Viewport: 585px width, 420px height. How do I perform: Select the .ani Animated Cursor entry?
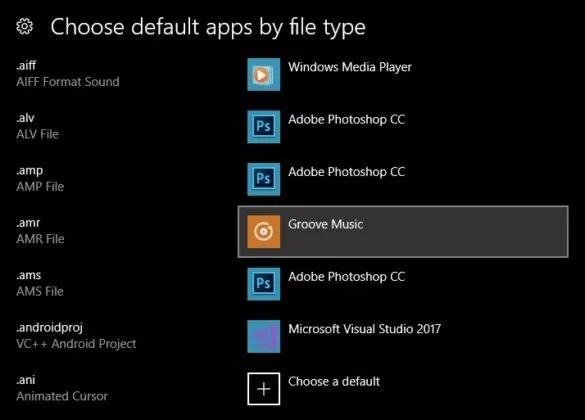[x=62, y=388]
